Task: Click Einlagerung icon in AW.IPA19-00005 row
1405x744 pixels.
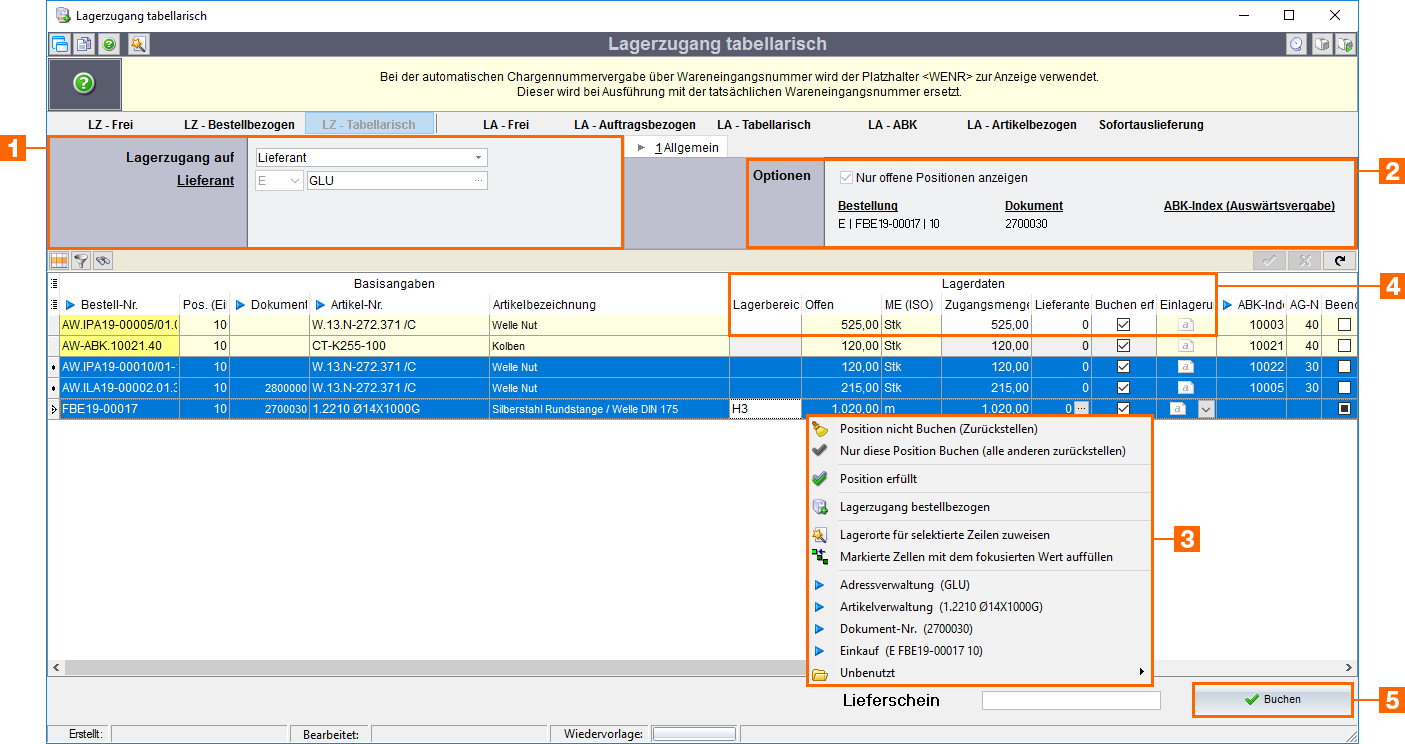Action: coord(1186,325)
